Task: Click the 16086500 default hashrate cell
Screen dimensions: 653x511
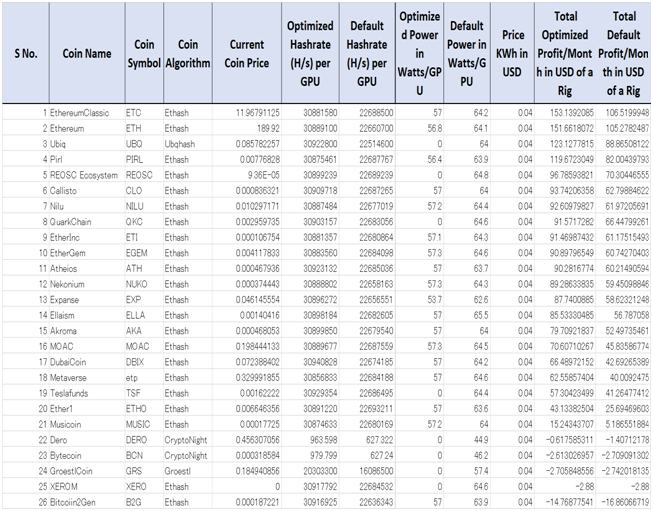Action: (x=367, y=471)
